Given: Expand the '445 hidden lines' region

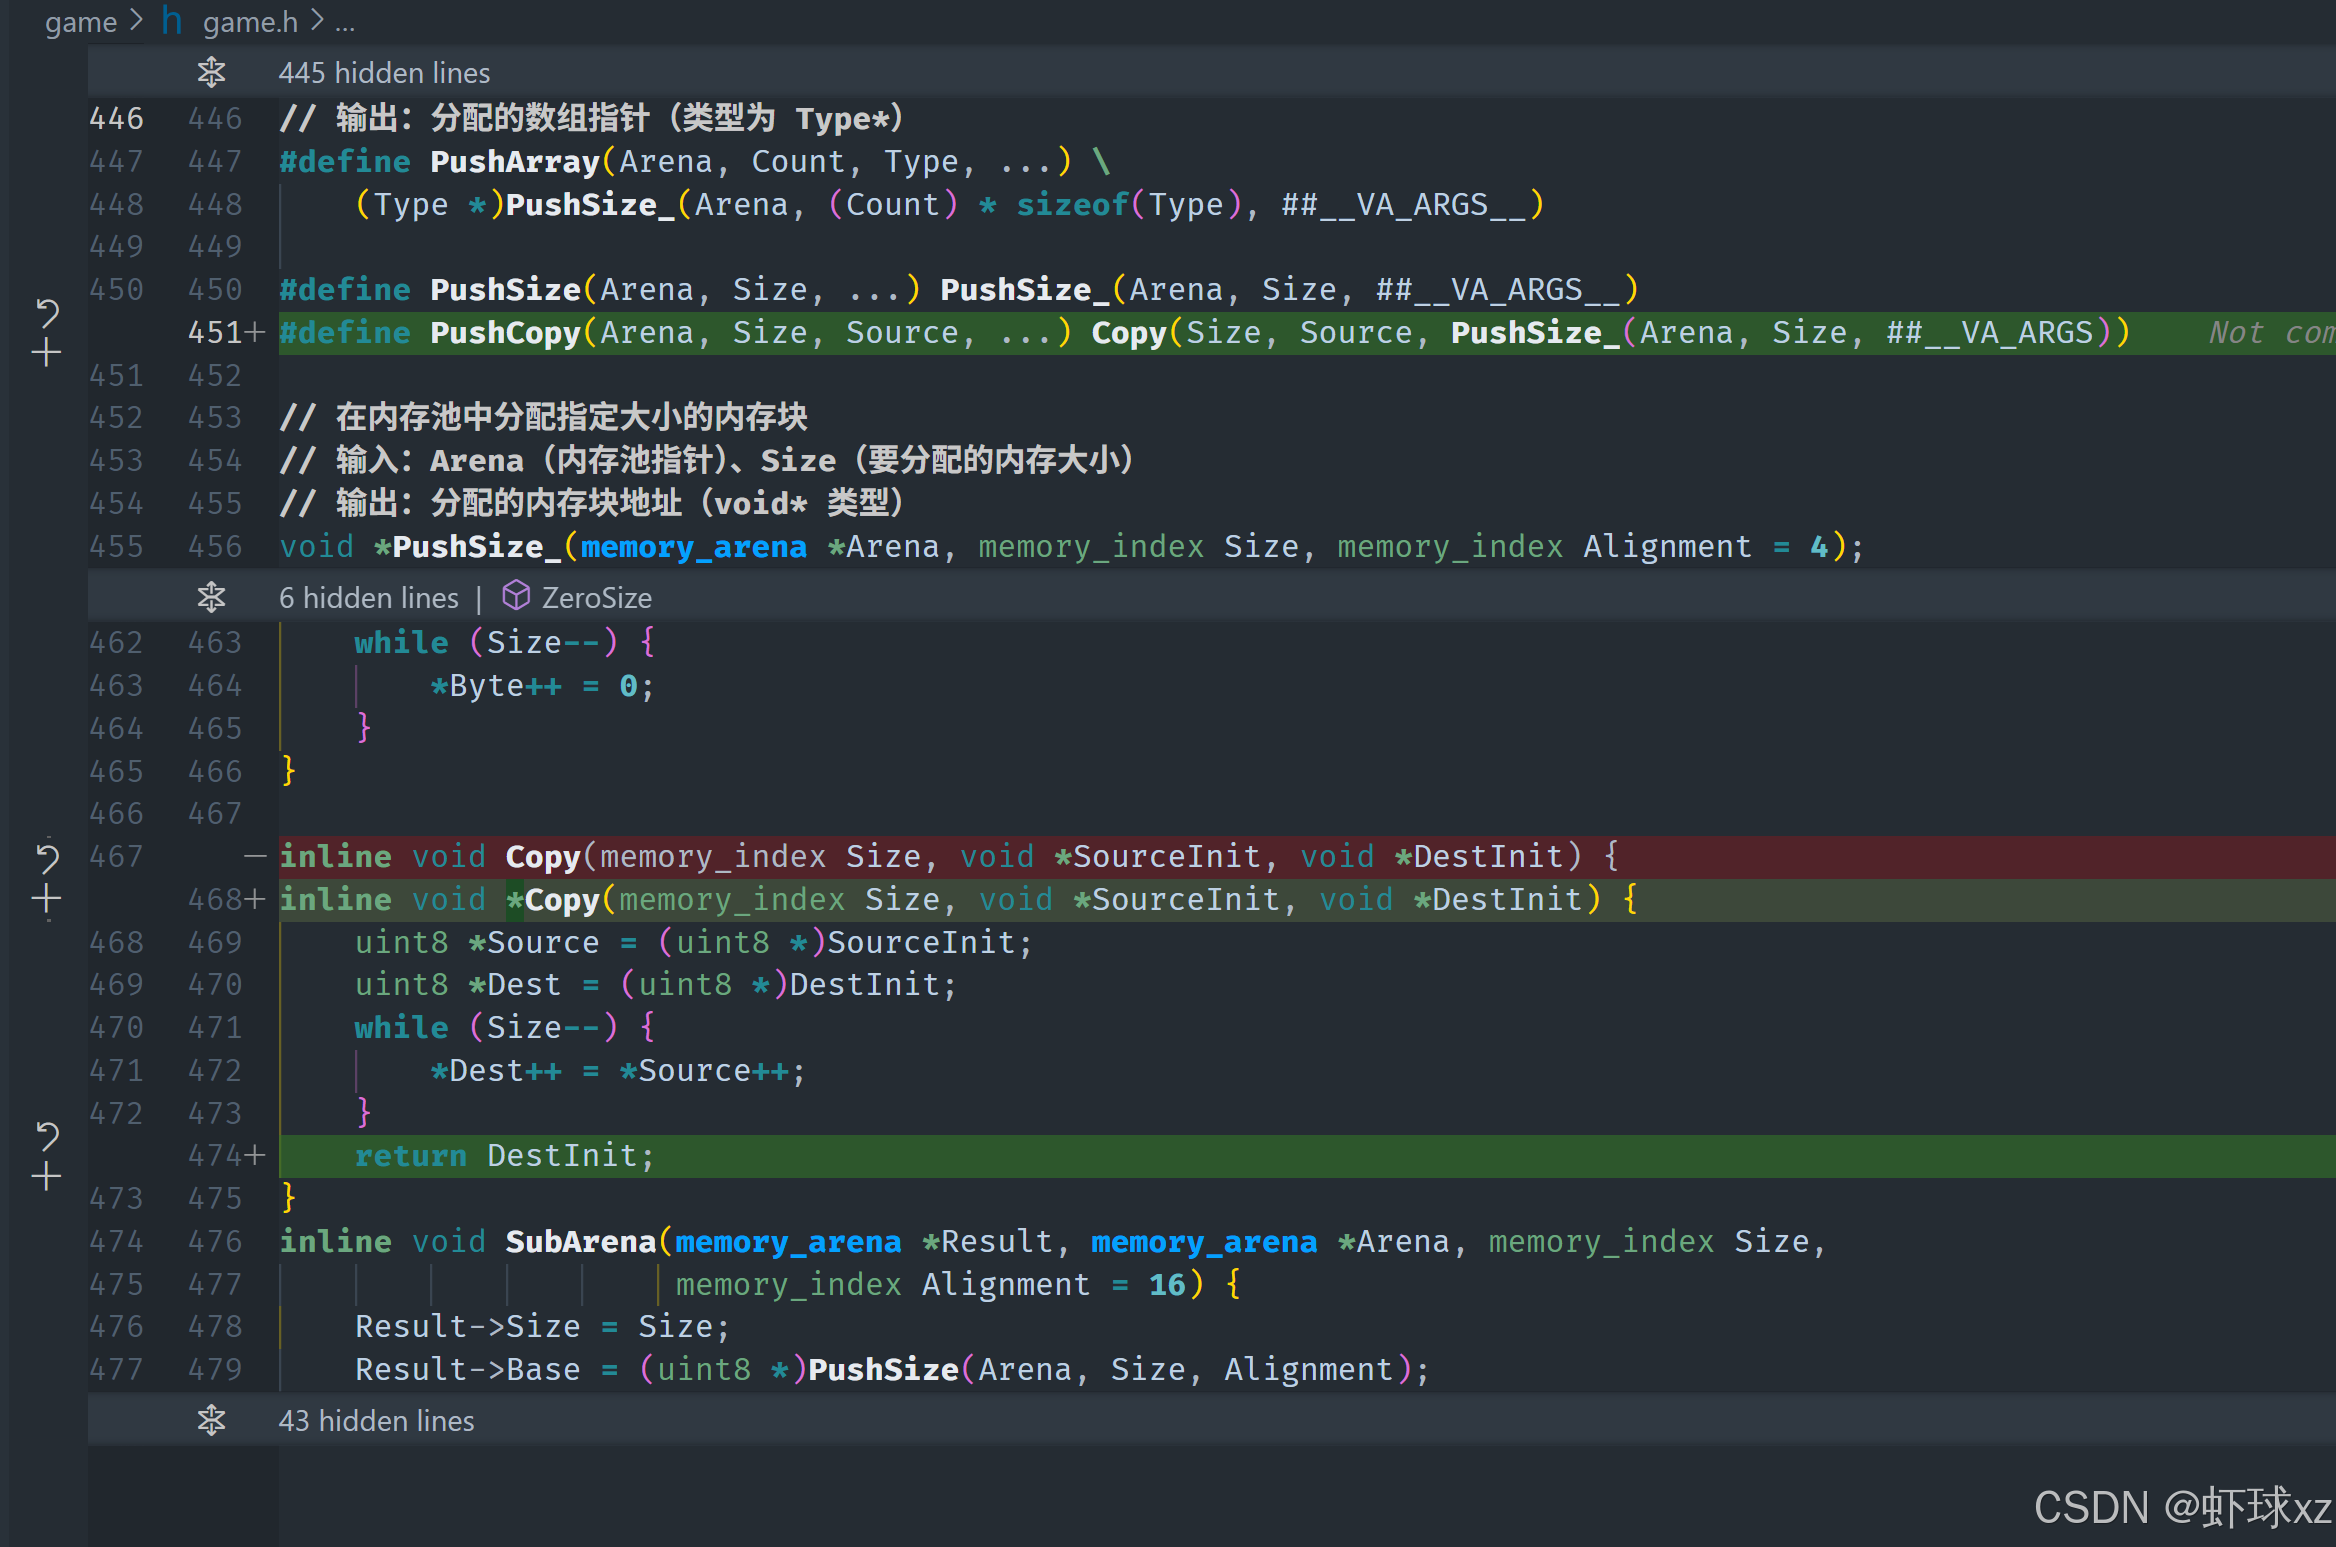Looking at the screenshot, I should tap(384, 73).
